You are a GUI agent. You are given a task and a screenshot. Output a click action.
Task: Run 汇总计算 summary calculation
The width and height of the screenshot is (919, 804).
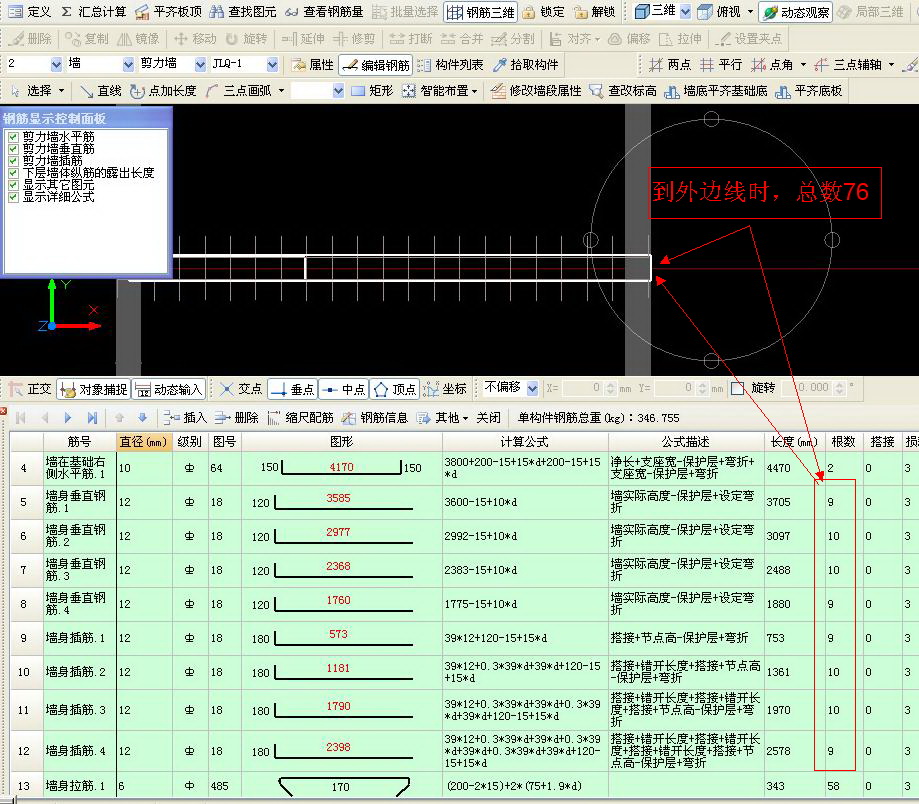94,12
